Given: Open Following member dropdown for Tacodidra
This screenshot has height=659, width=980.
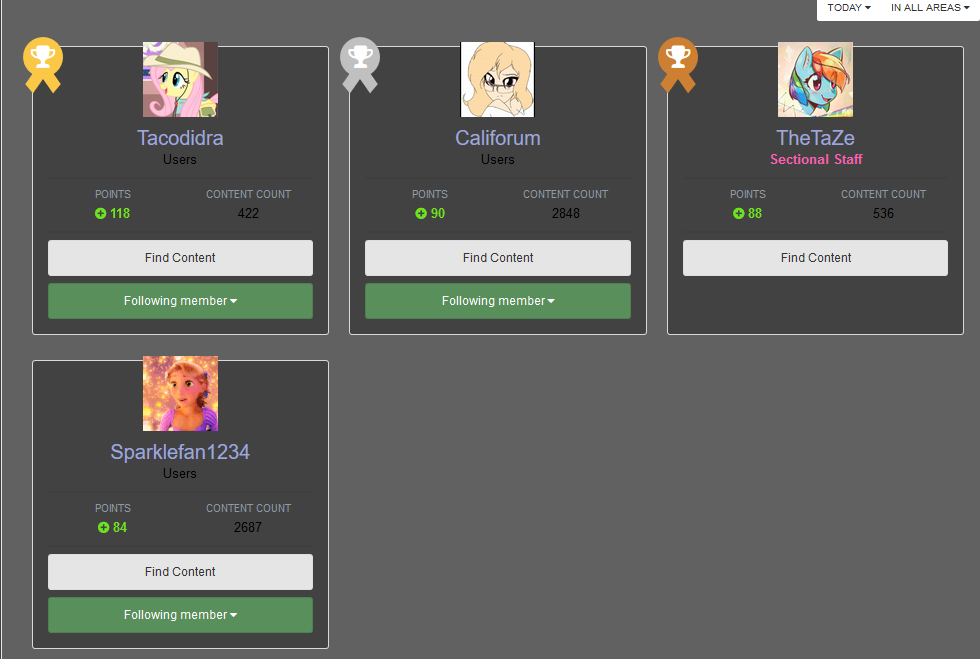Looking at the screenshot, I should click(180, 301).
